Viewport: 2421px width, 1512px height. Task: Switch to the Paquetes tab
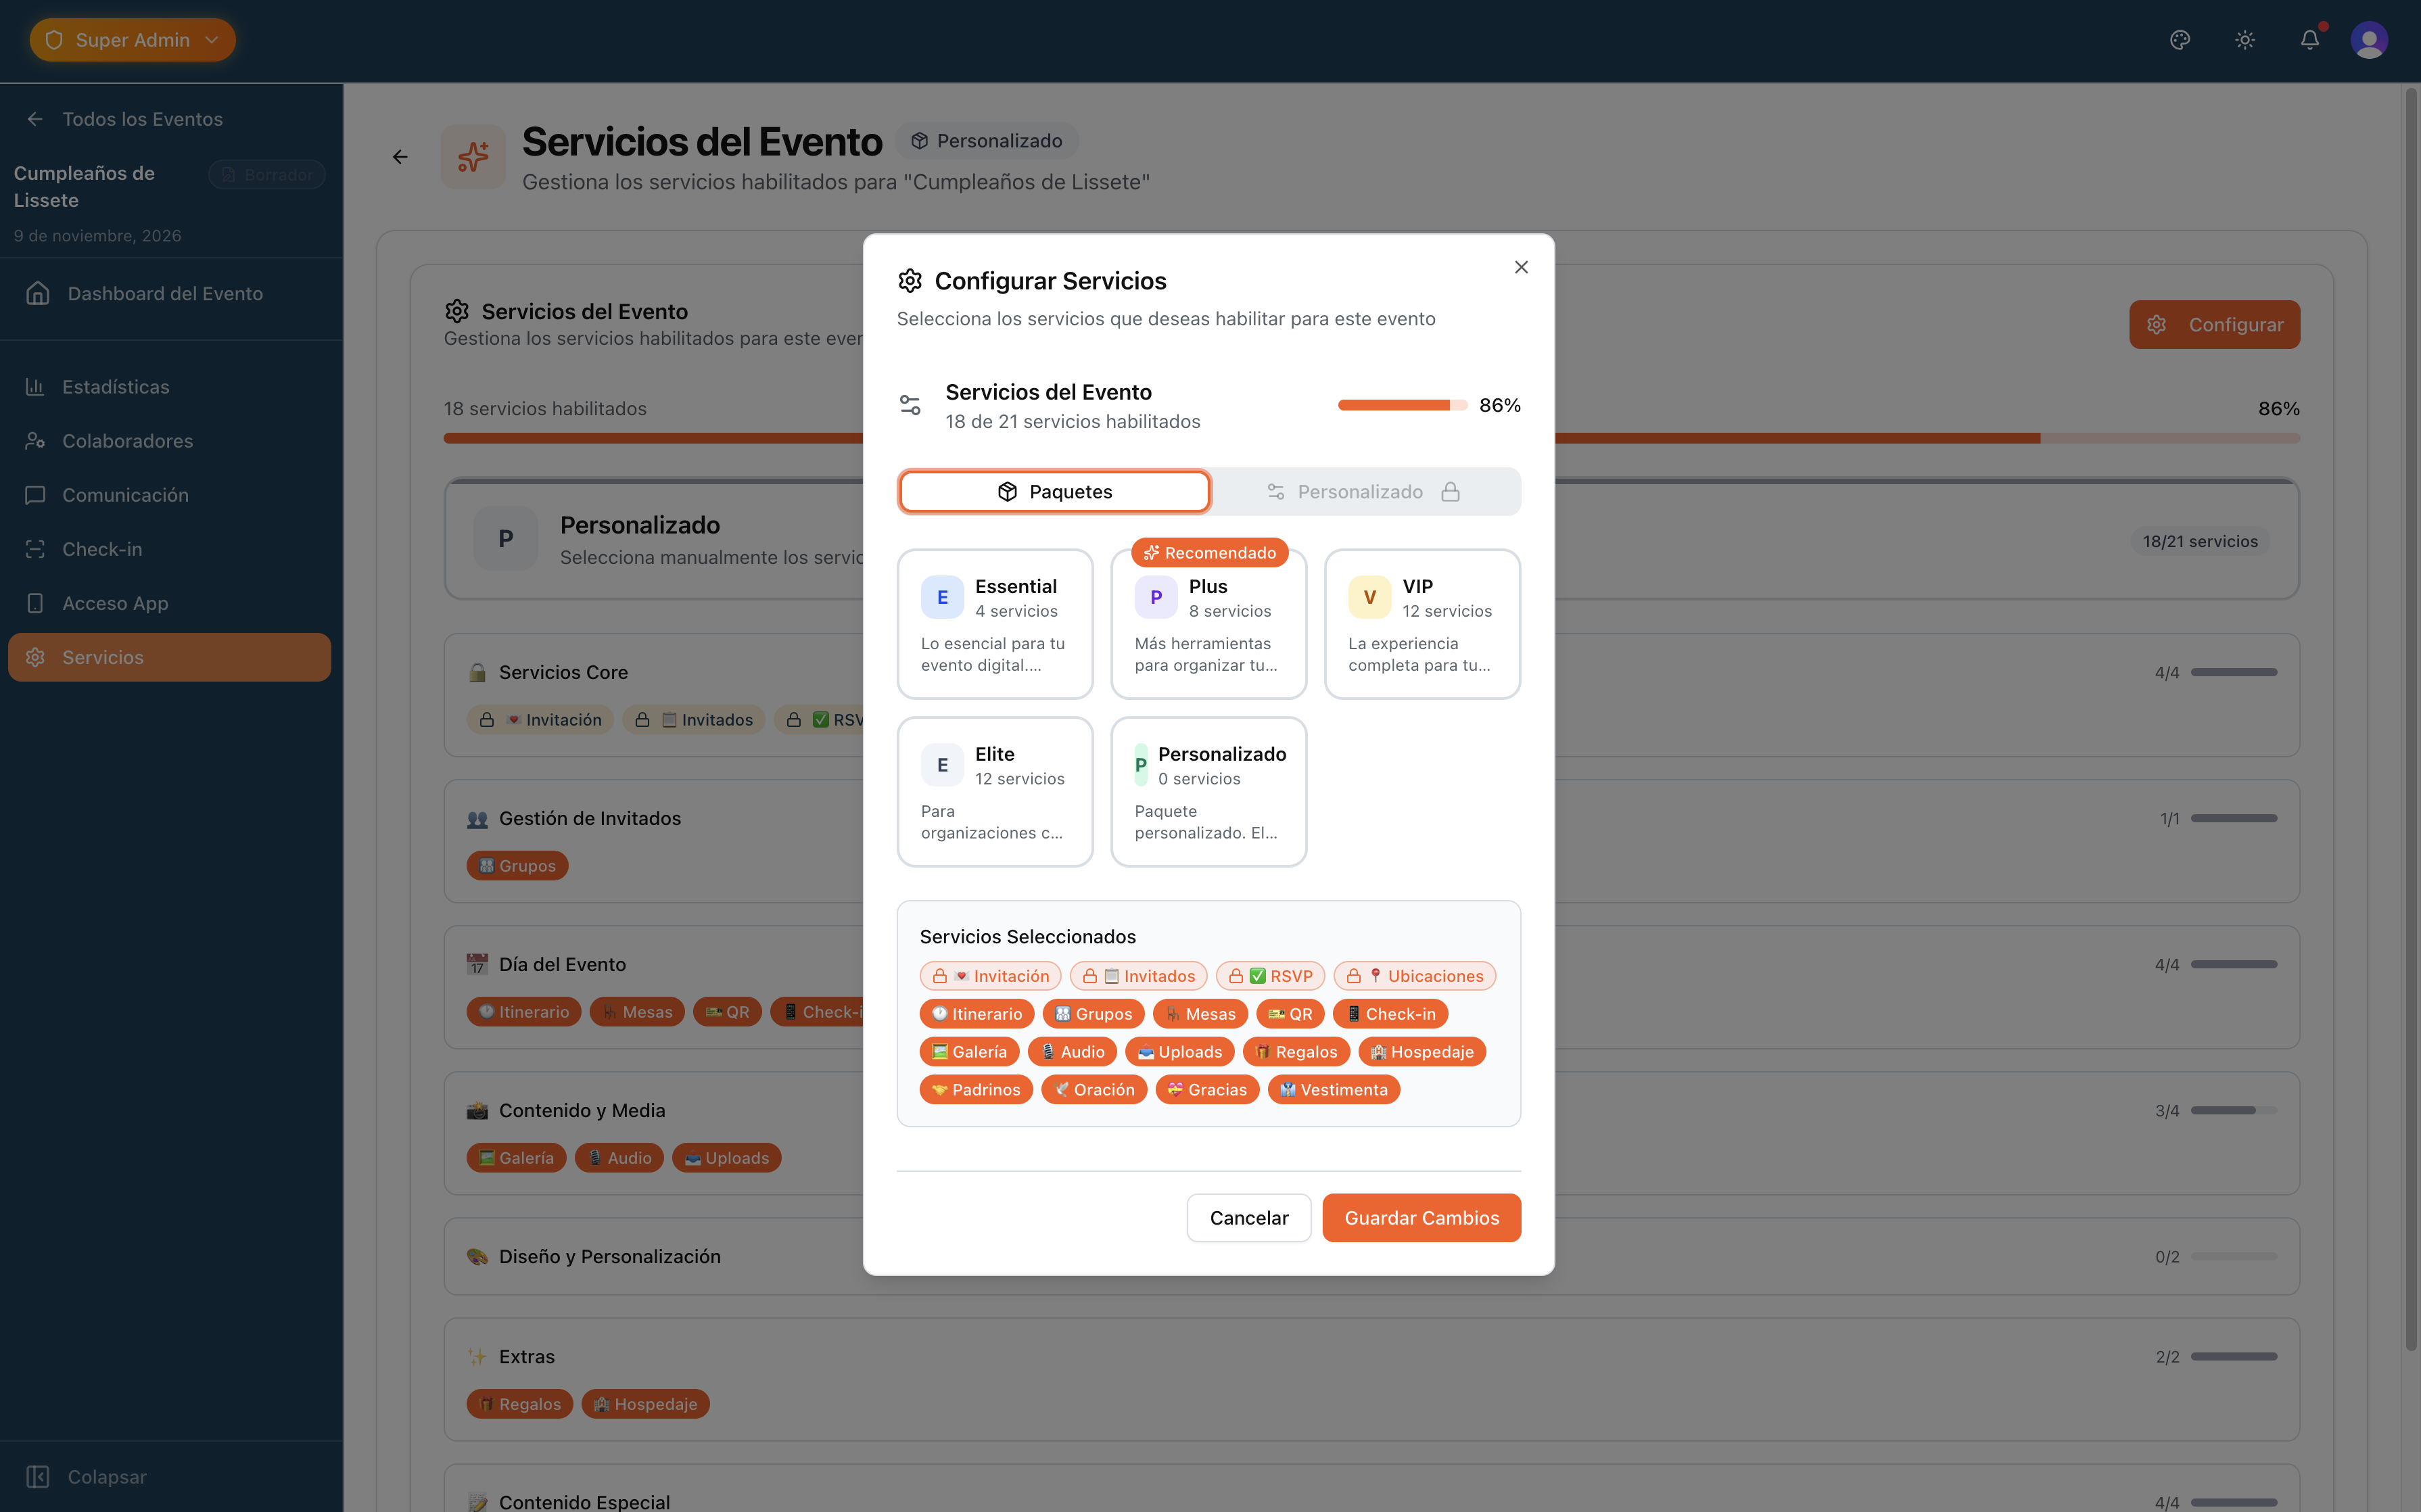click(1054, 491)
